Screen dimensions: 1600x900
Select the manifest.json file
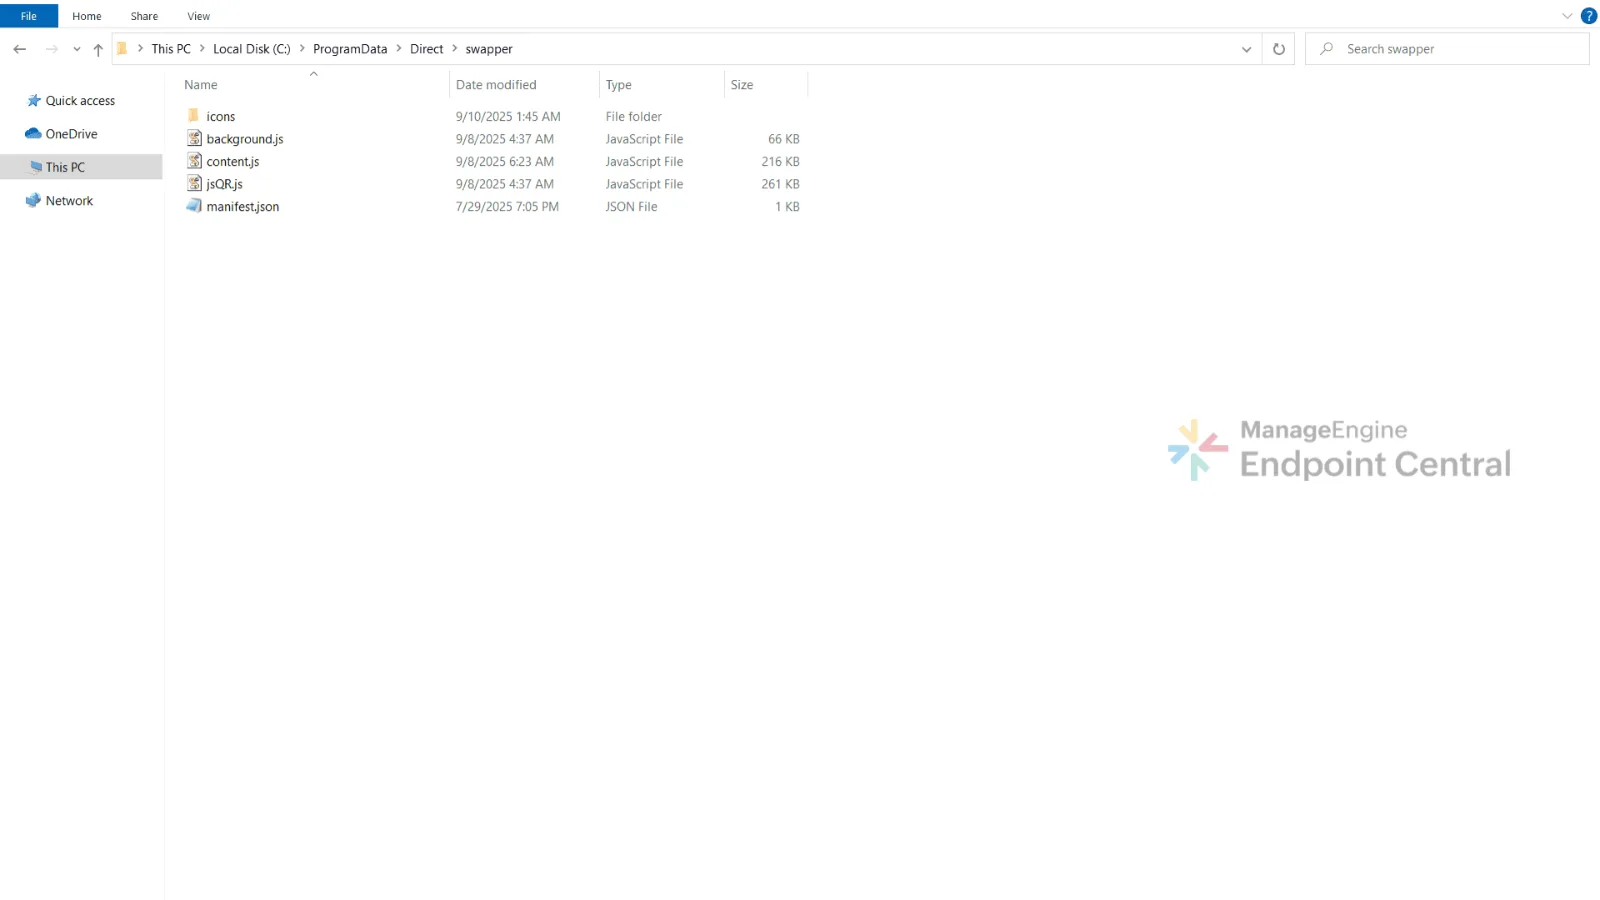(x=243, y=207)
